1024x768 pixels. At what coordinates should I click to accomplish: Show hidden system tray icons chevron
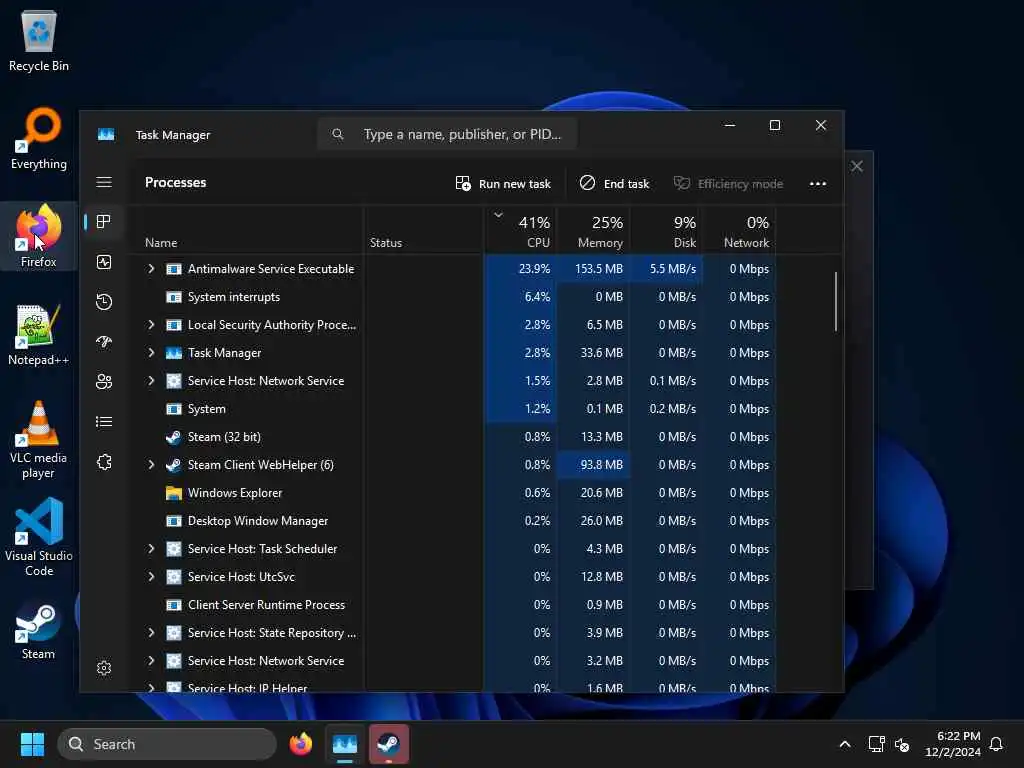pyautogui.click(x=844, y=744)
